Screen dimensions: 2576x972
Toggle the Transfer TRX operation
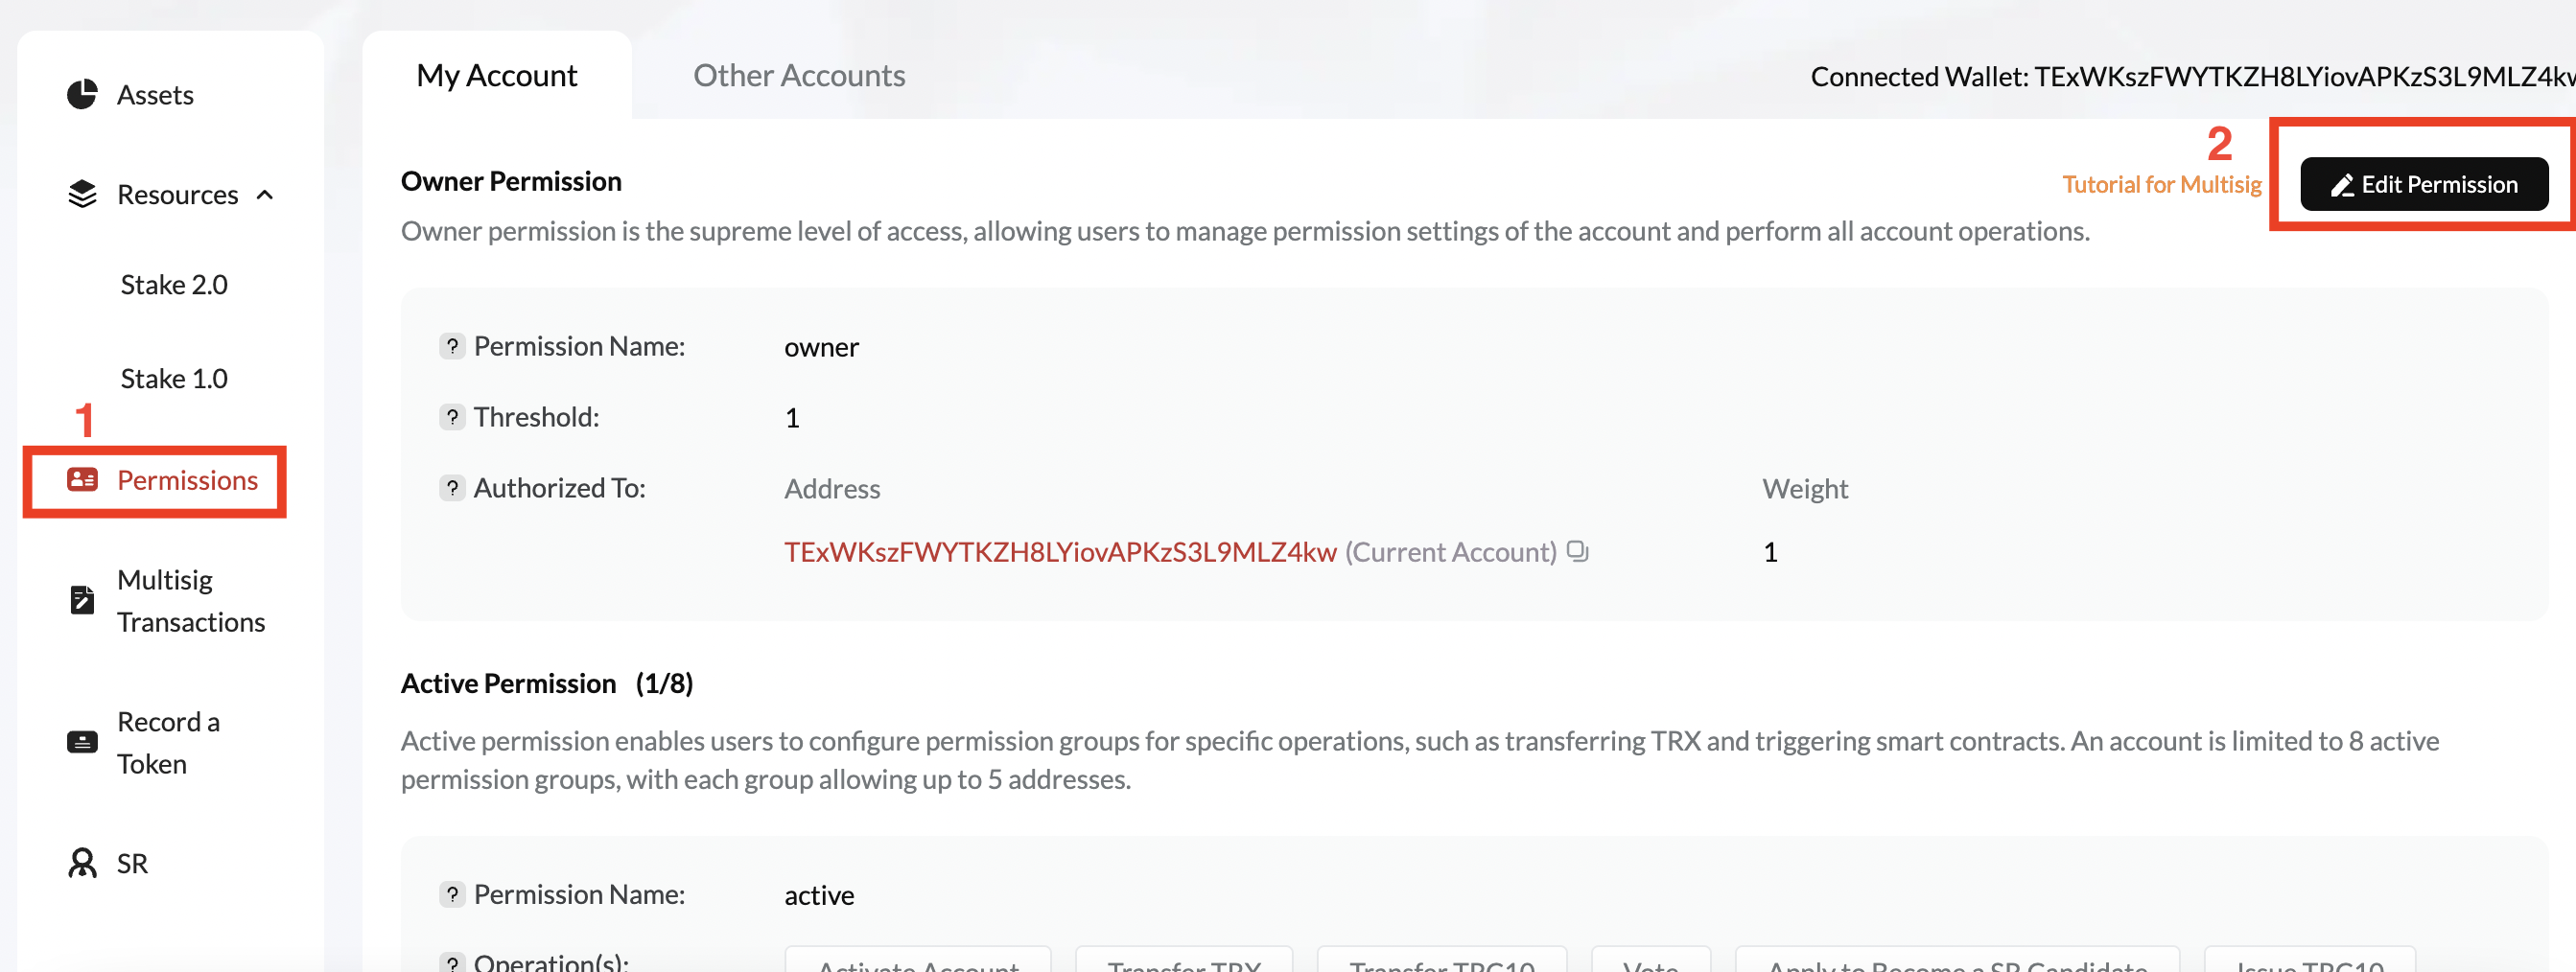point(1183,964)
